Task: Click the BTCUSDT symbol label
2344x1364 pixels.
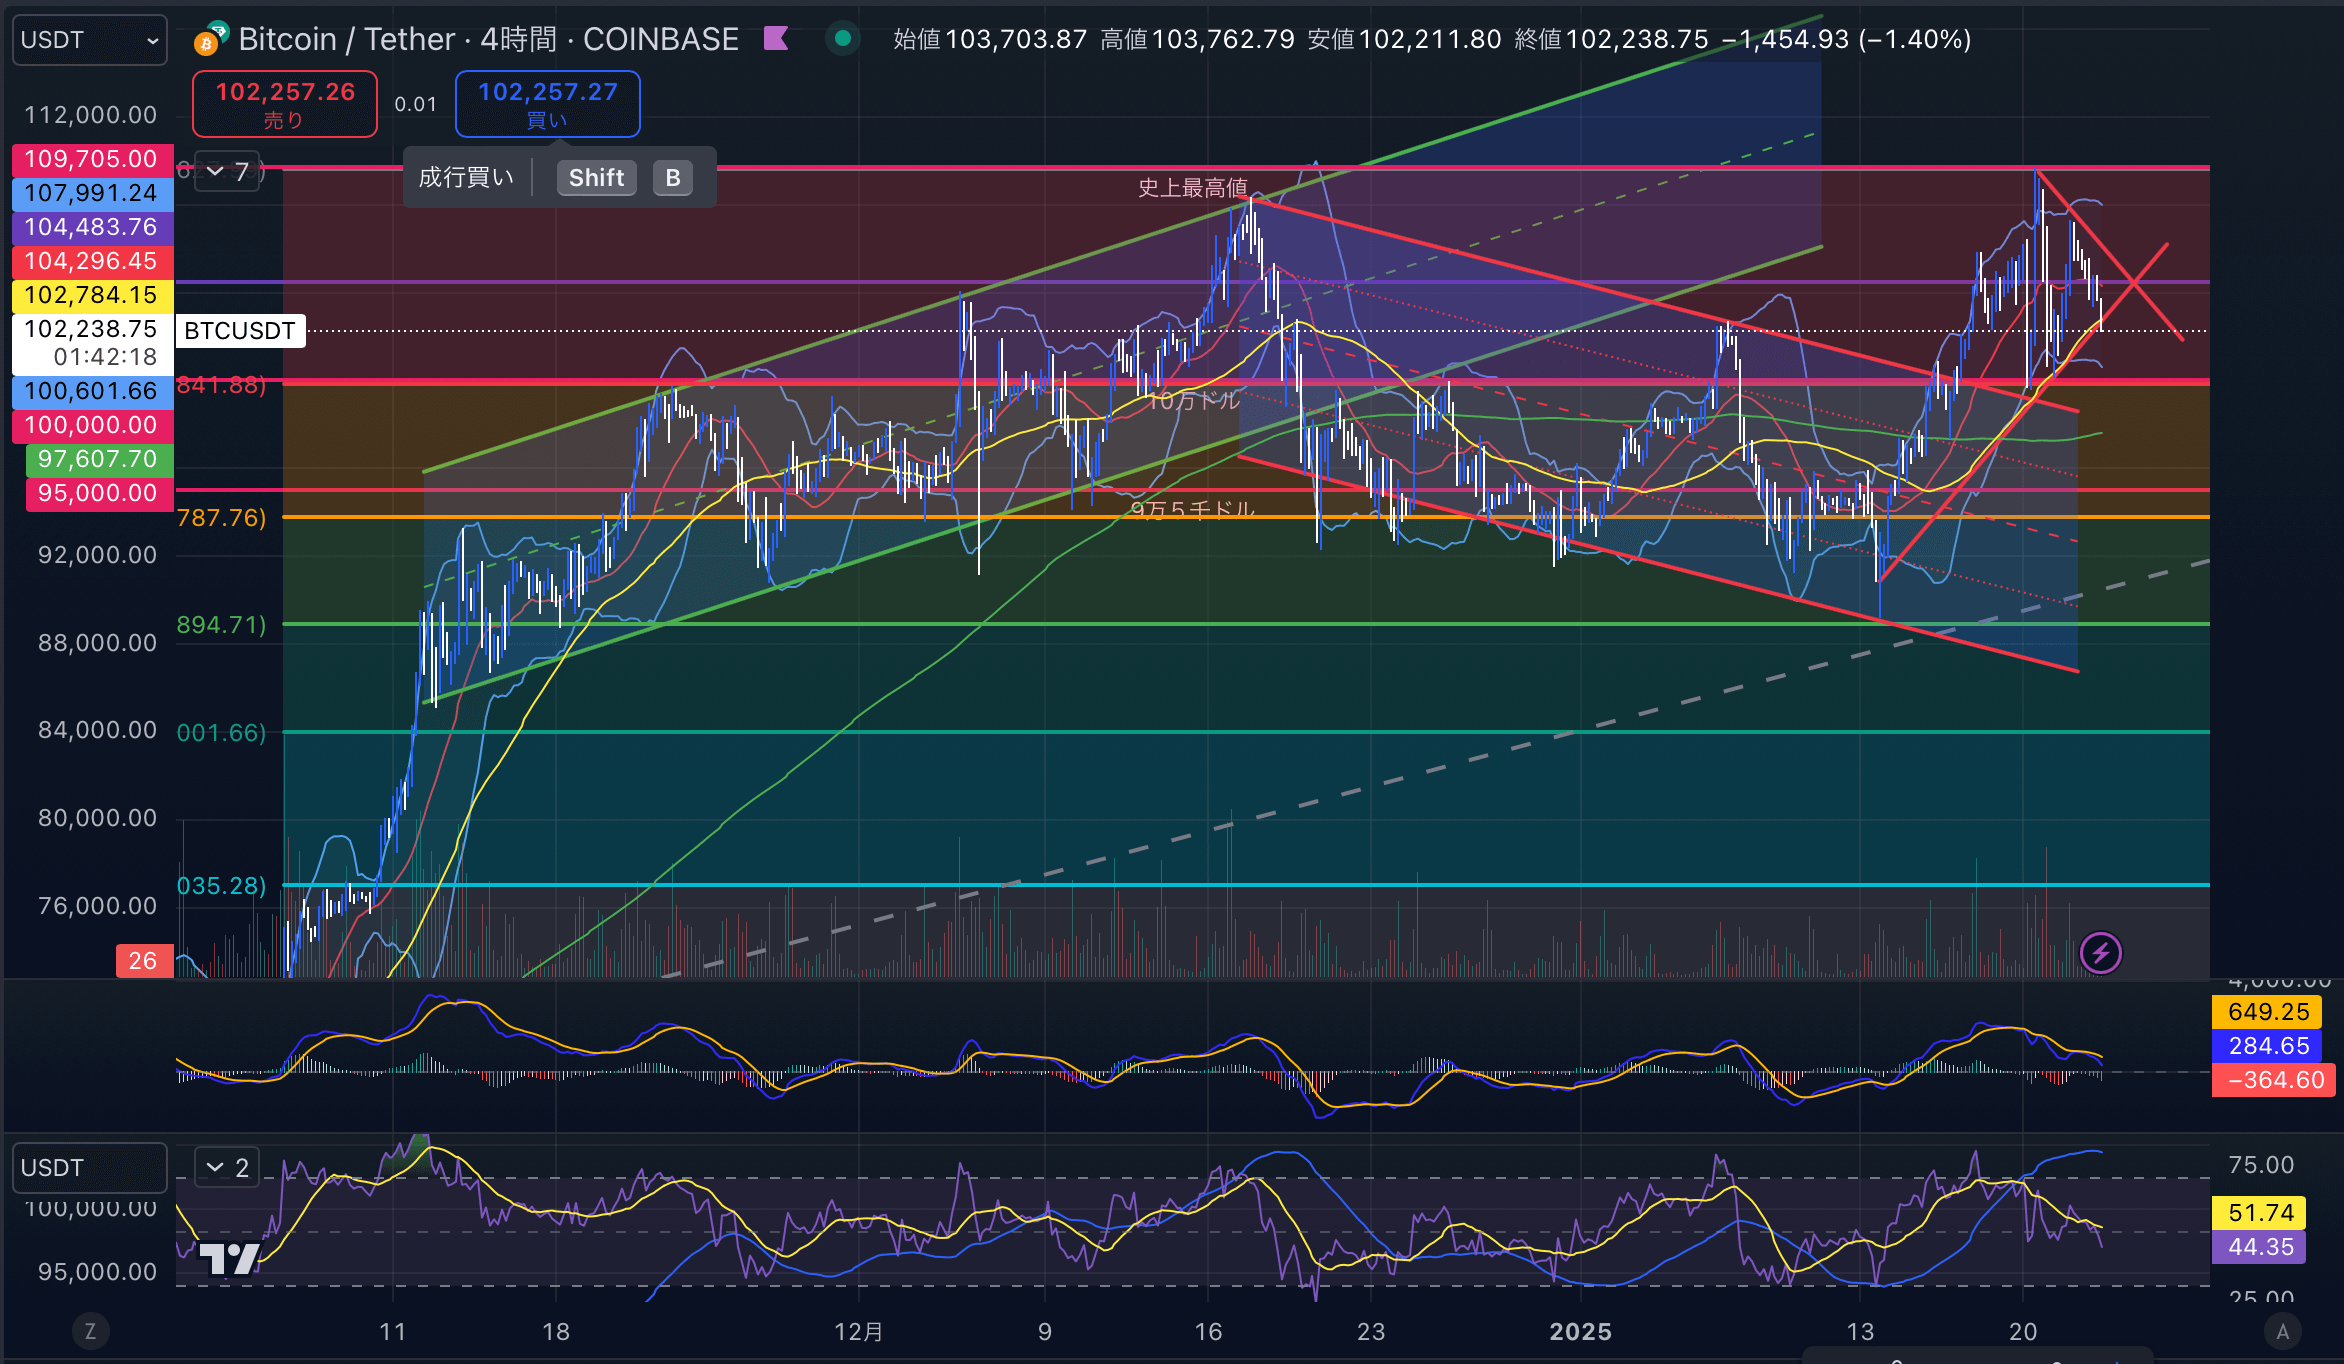Action: point(240,331)
